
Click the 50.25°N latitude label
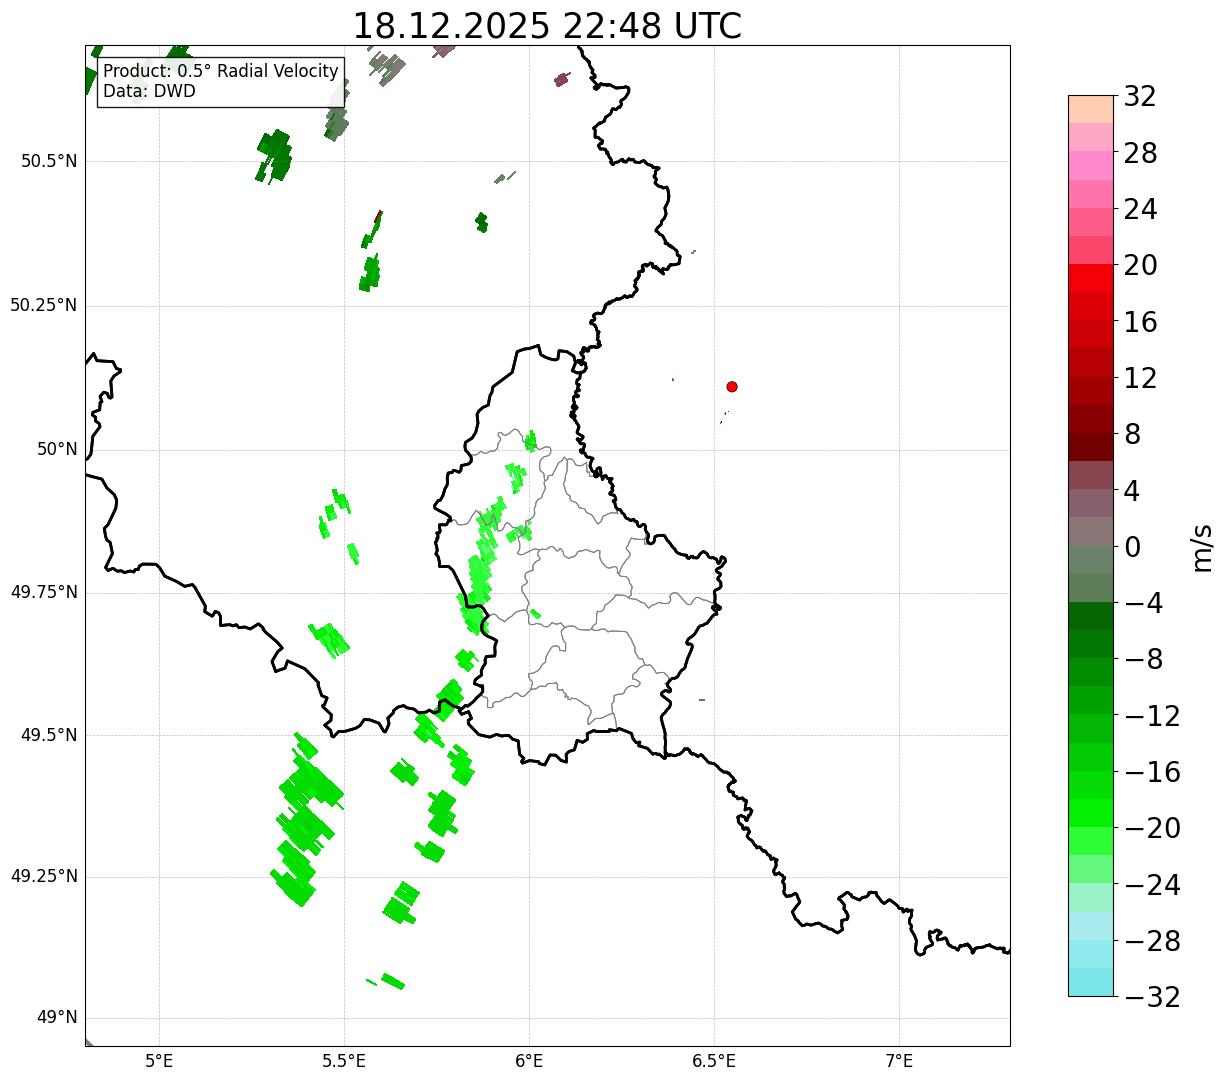click(x=44, y=305)
